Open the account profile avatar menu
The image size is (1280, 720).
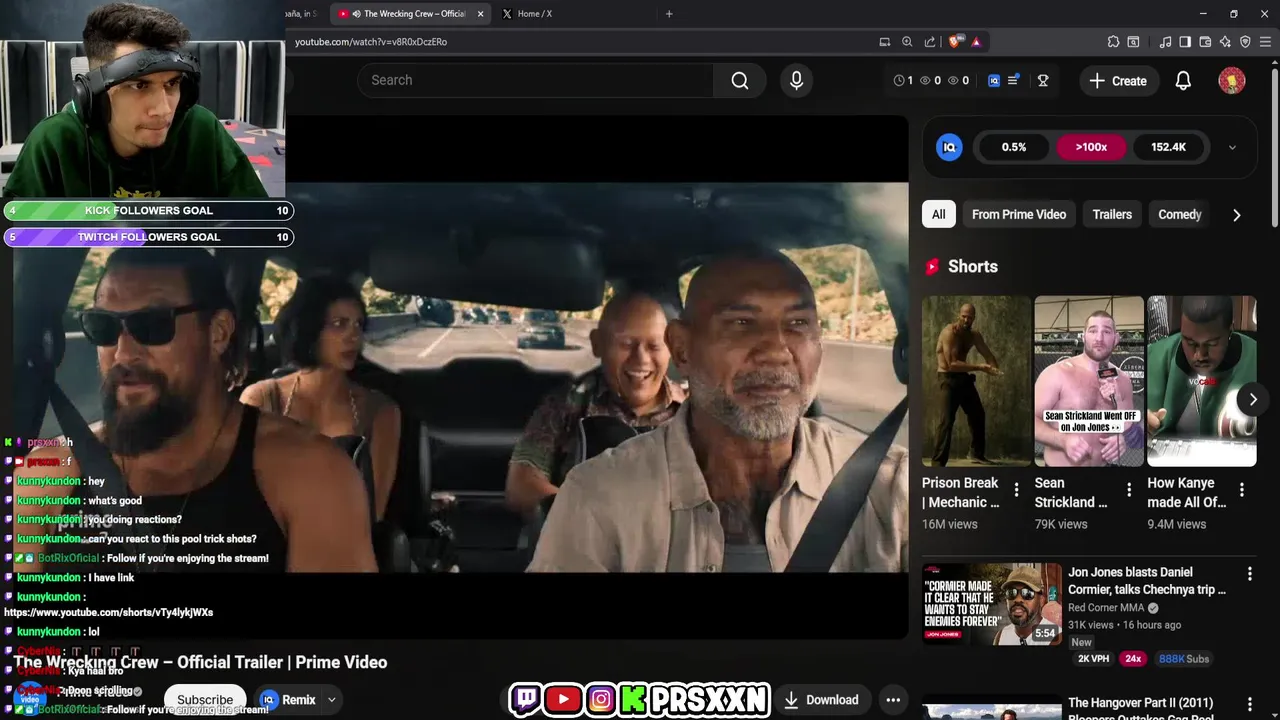click(1232, 81)
